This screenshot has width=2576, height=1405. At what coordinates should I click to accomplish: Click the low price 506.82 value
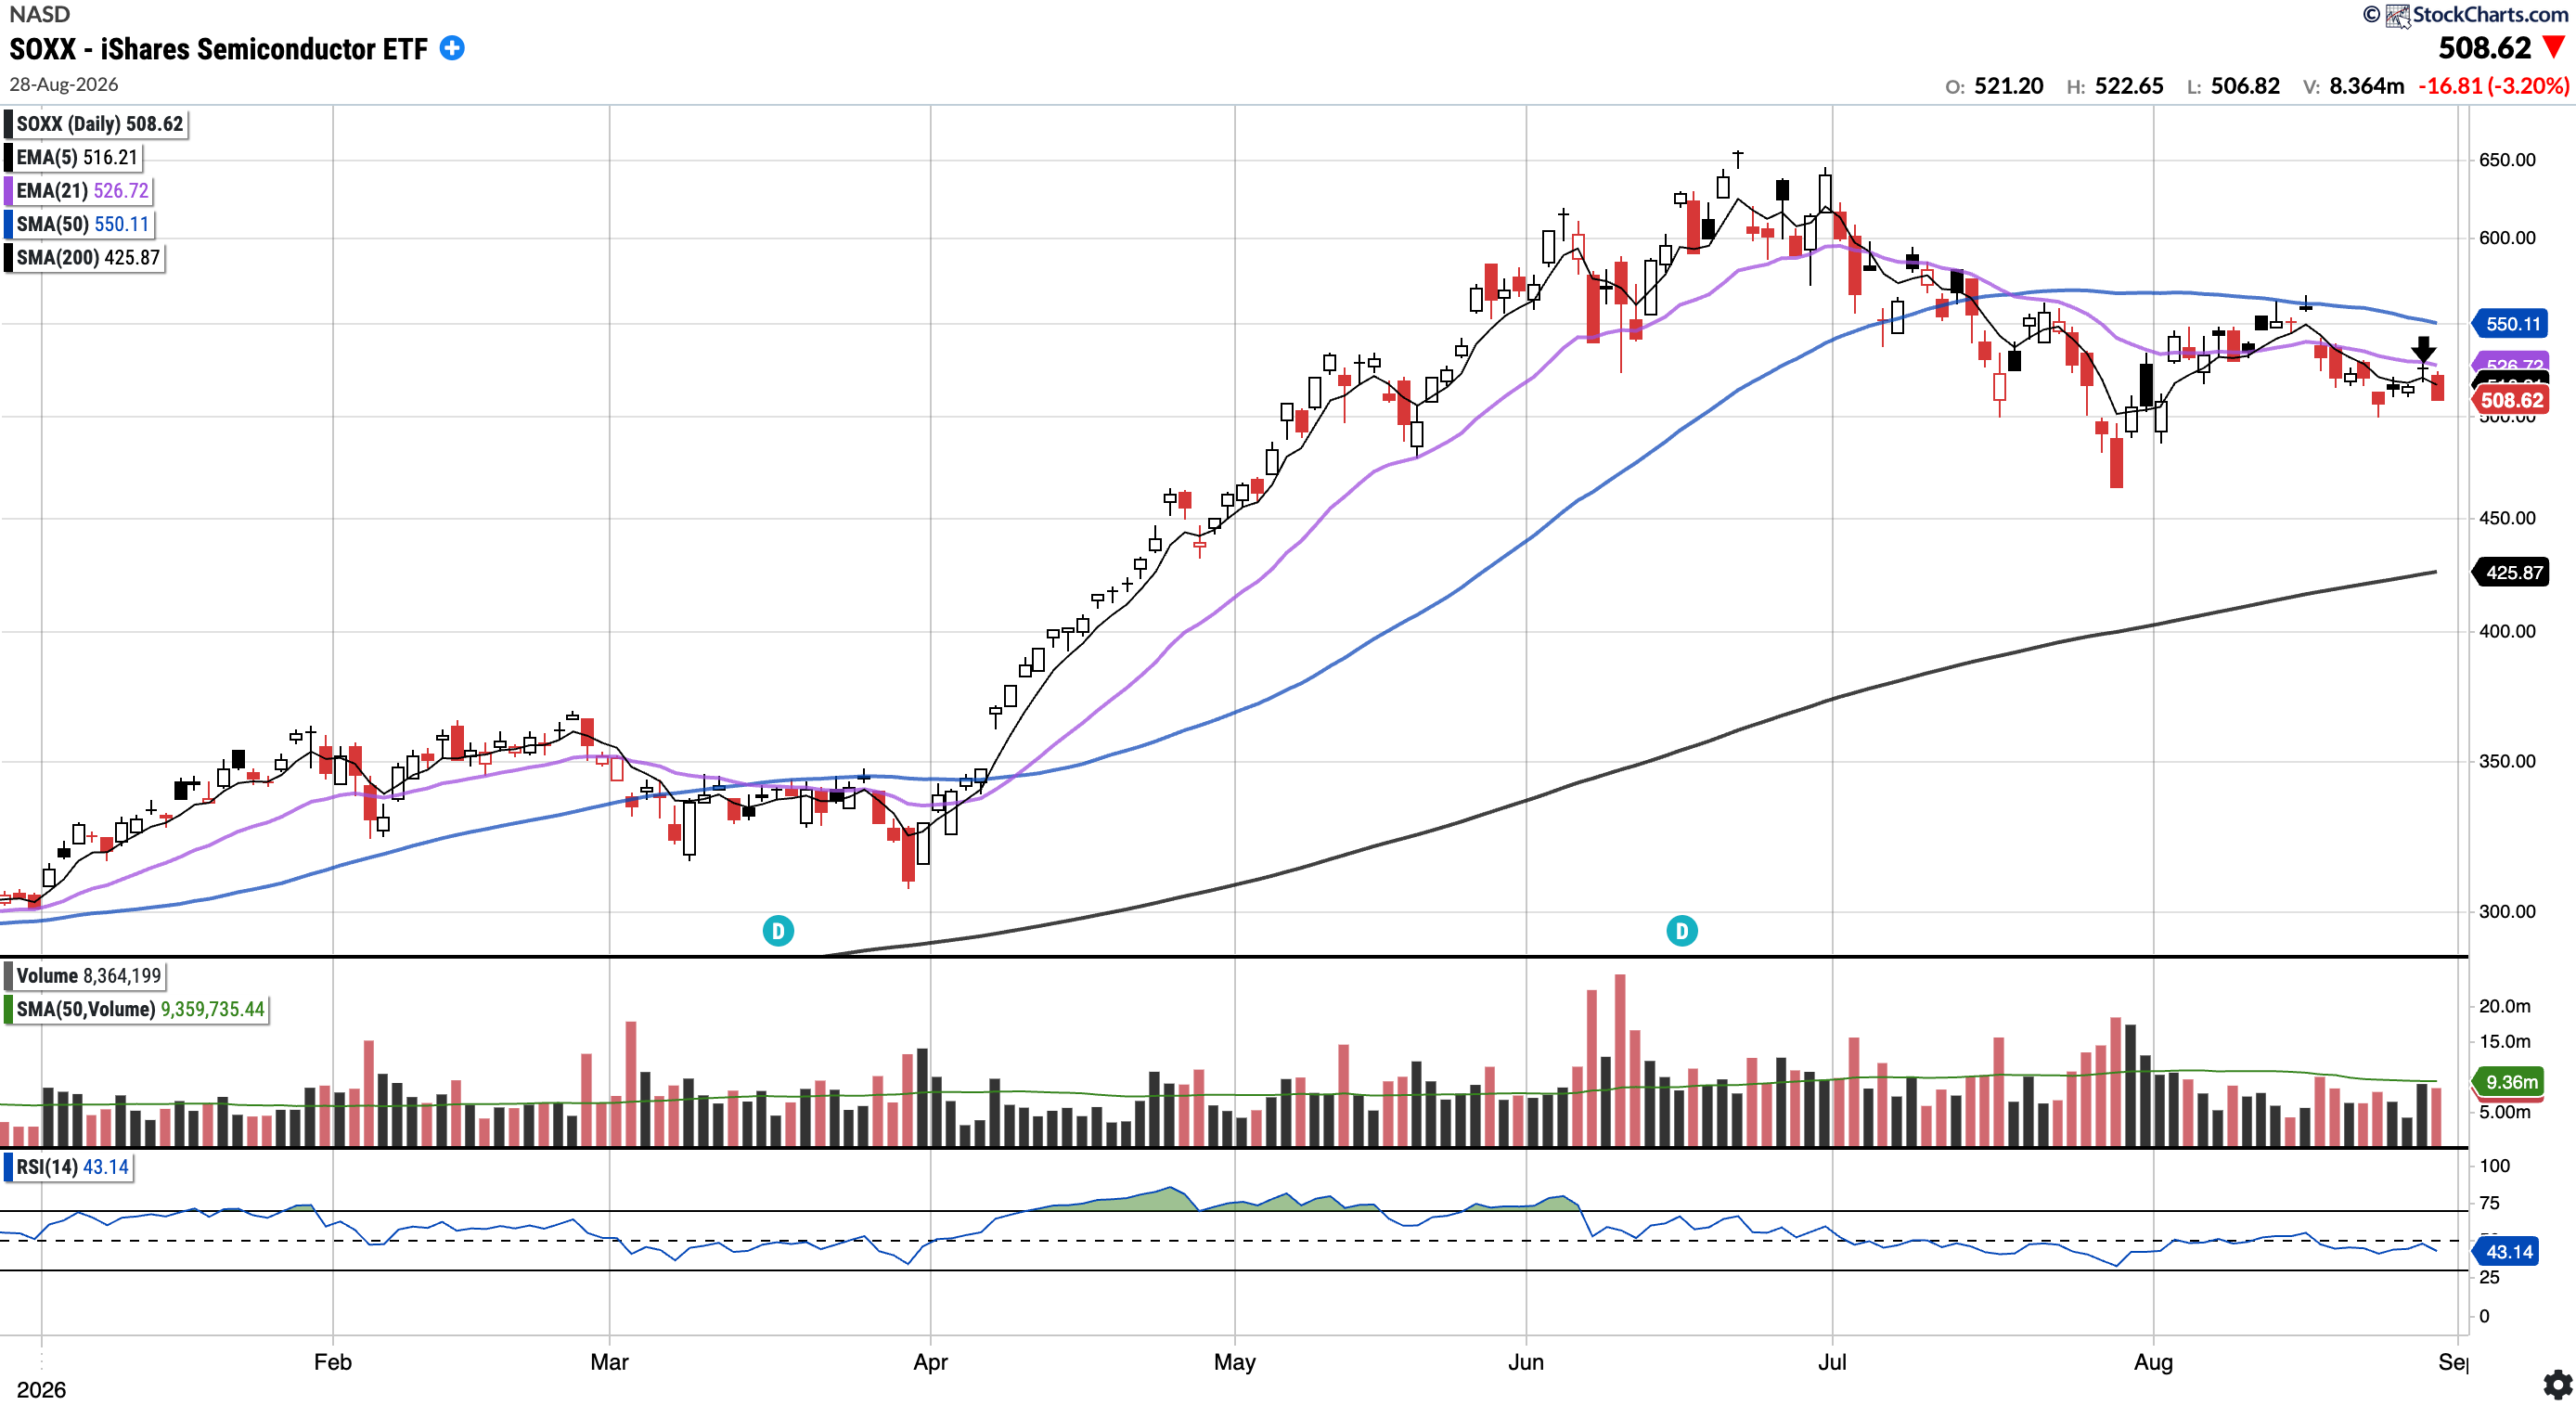click(2245, 86)
